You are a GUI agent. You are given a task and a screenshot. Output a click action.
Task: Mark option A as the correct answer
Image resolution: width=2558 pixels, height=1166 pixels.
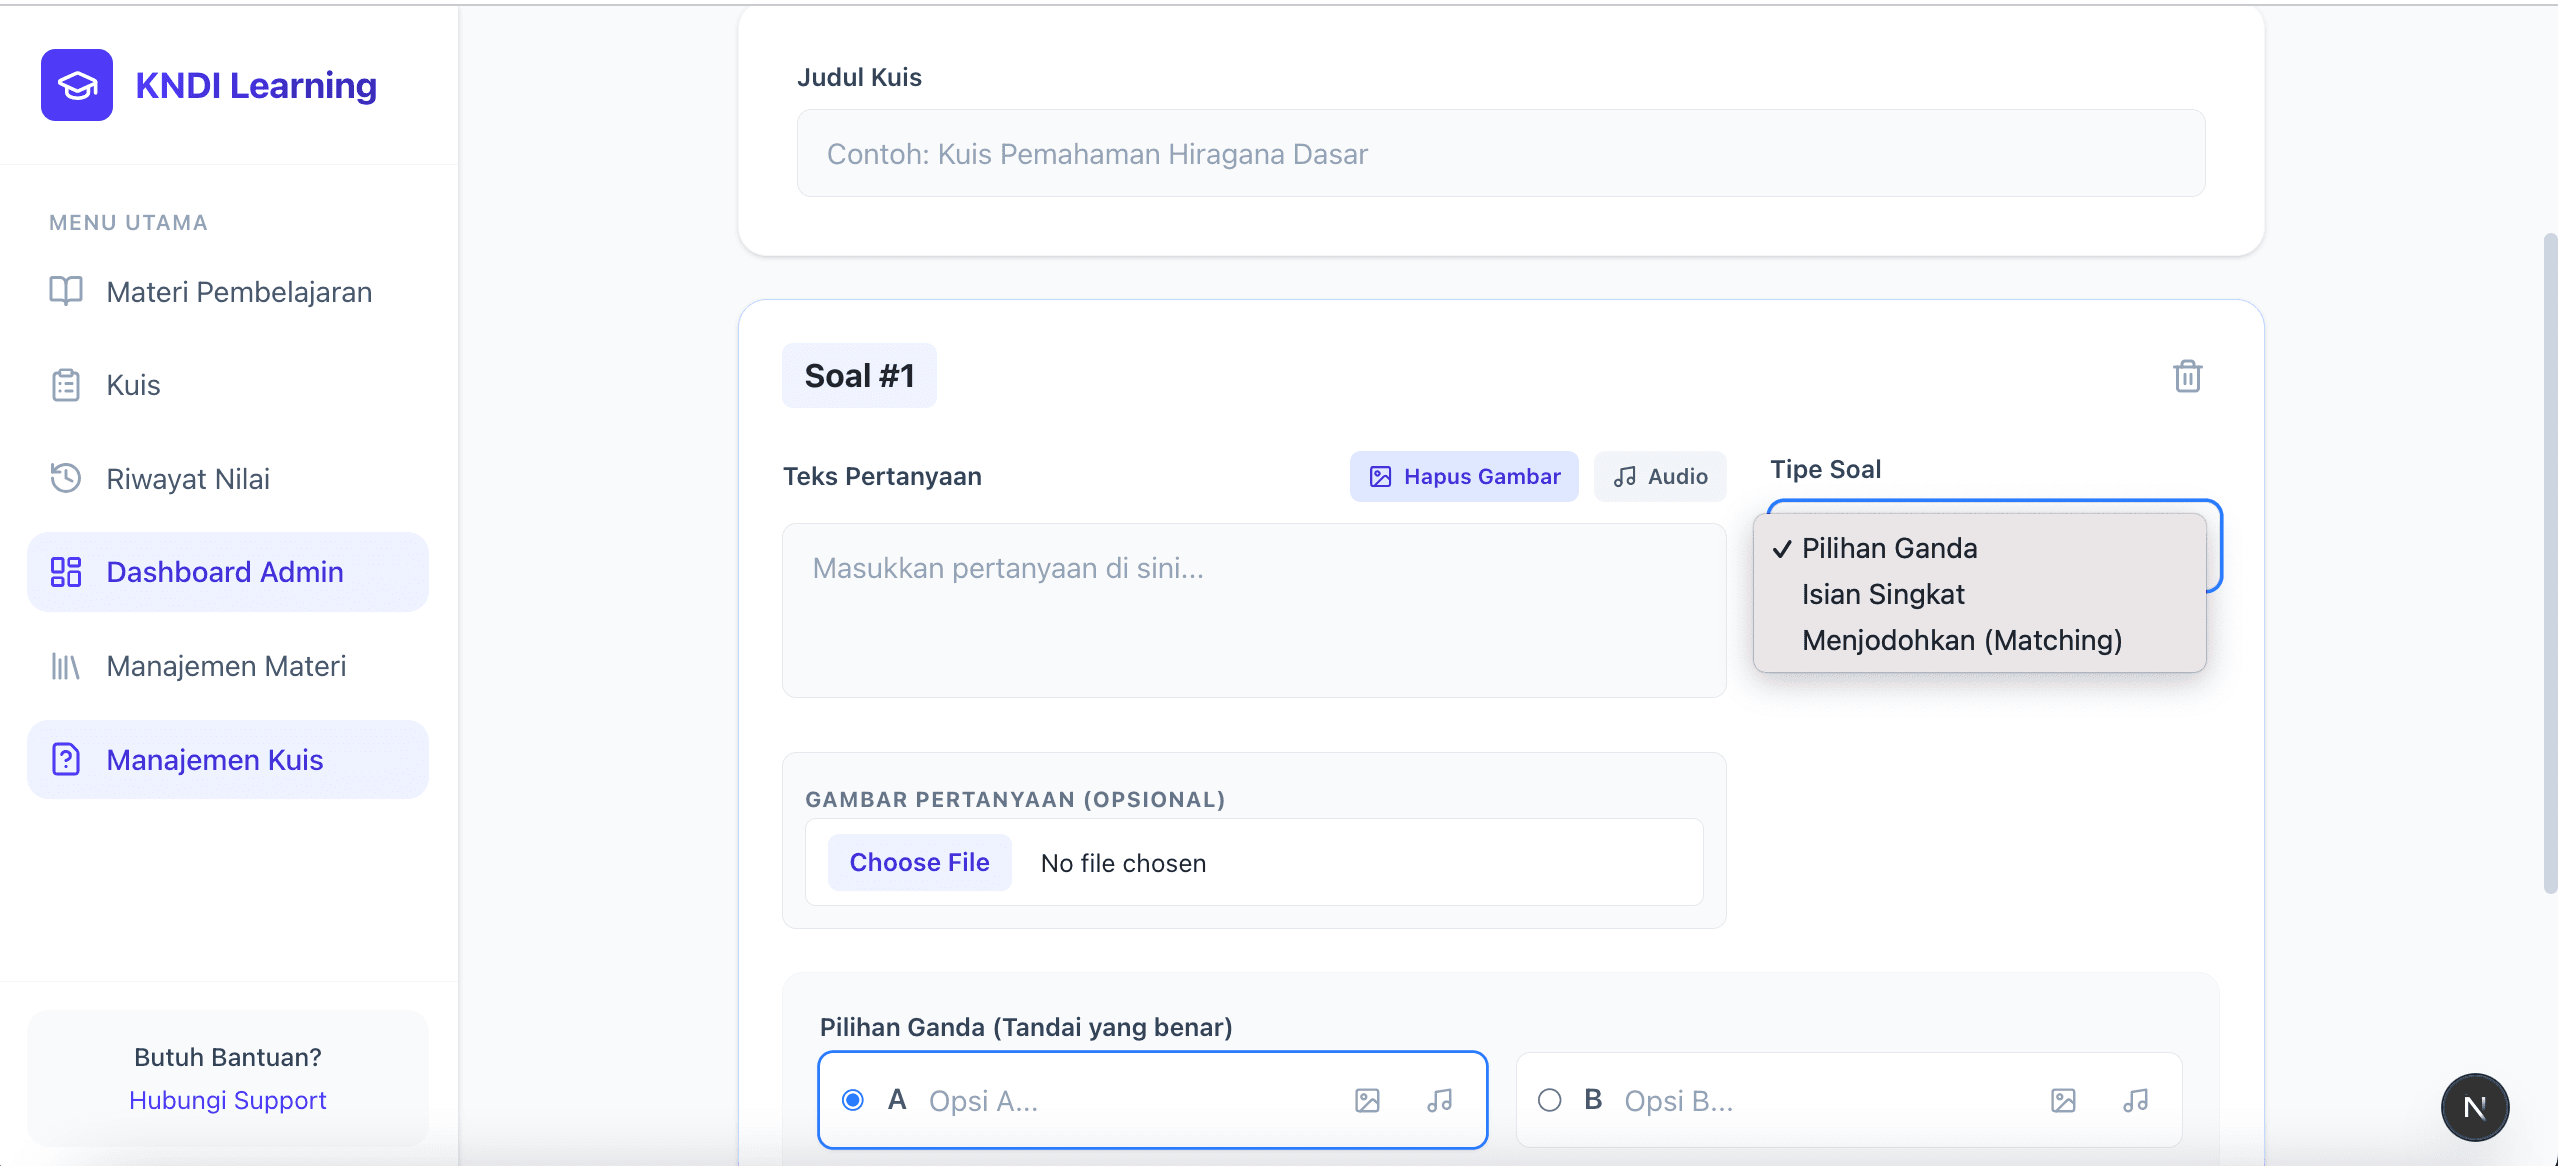853,1100
